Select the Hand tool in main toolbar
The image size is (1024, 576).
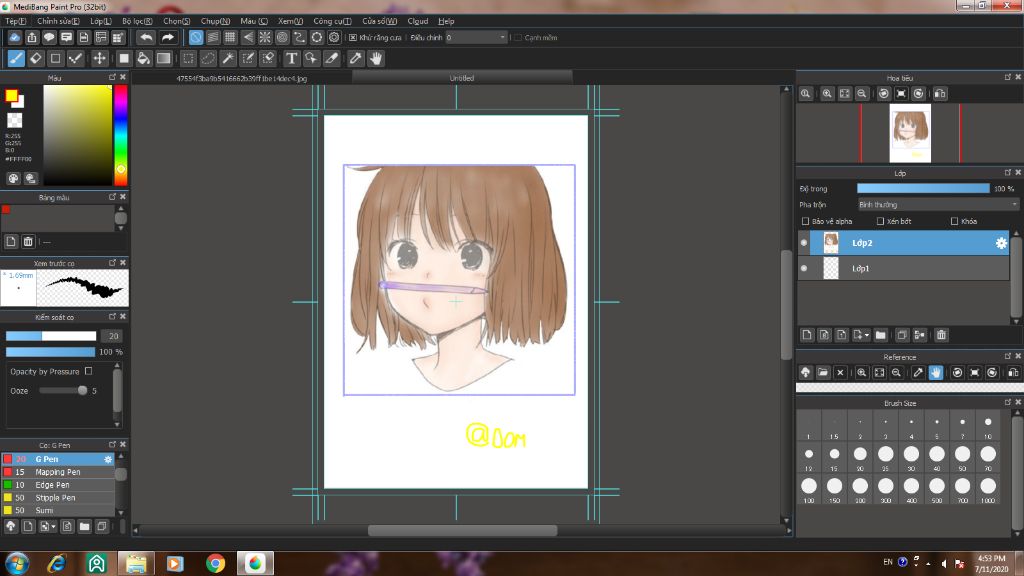coord(376,59)
